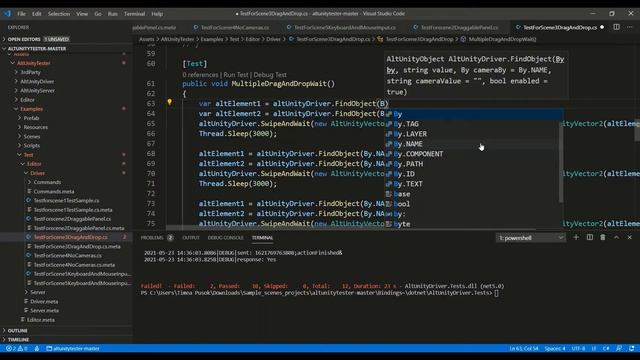Open the File menu

22,13
